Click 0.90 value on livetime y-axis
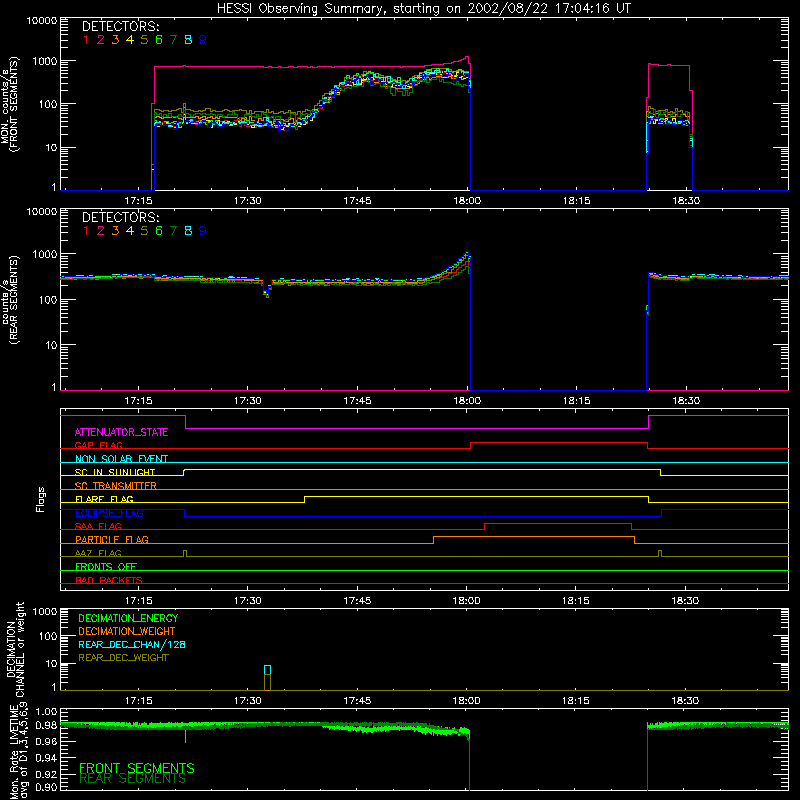This screenshot has width=800, height=800. click(46, 787)
